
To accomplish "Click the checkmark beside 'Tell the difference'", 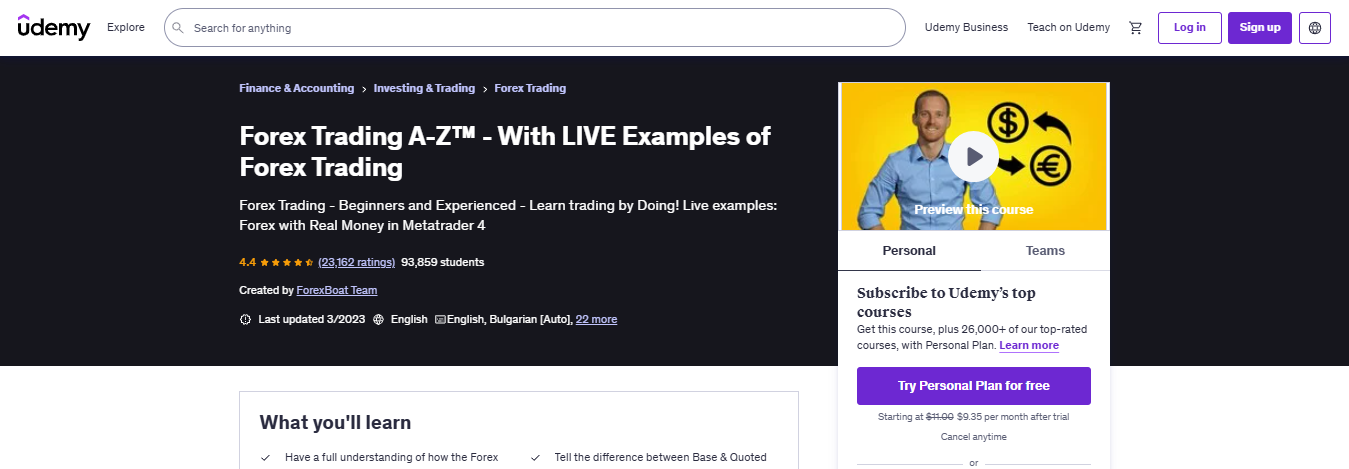I will pos(535,457).
